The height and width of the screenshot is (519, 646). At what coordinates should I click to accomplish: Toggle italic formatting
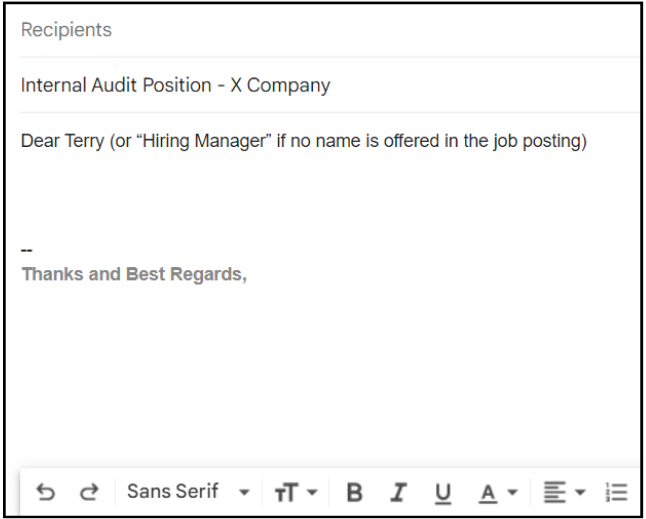coord(399,492)
